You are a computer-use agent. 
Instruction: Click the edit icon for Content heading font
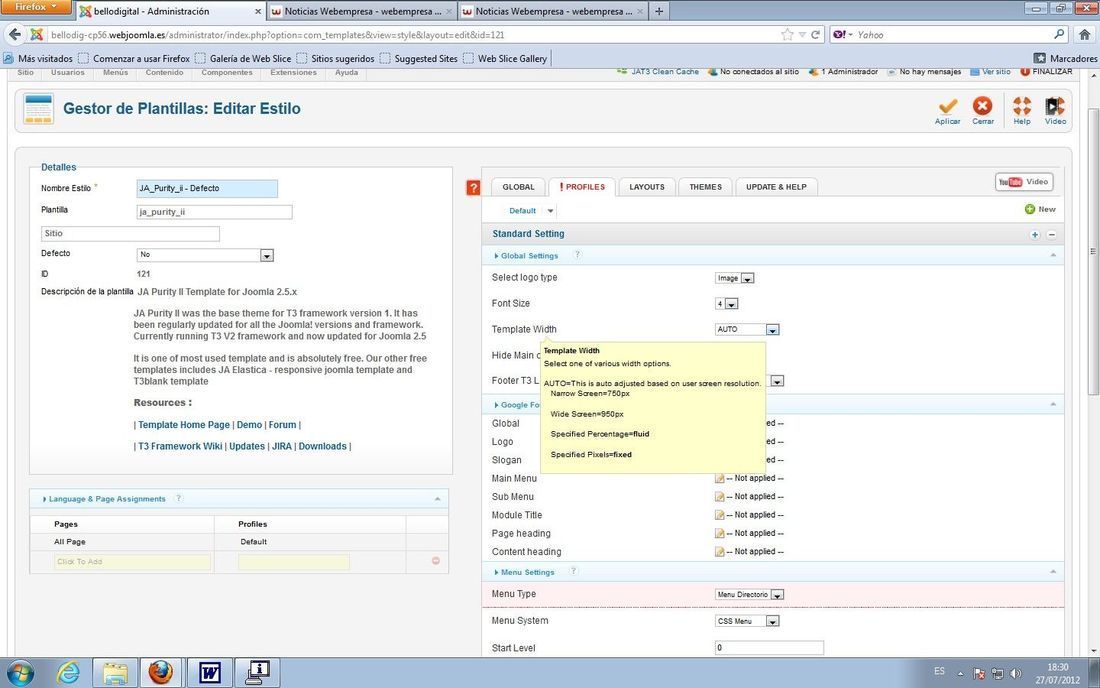(x=719, y=551)
